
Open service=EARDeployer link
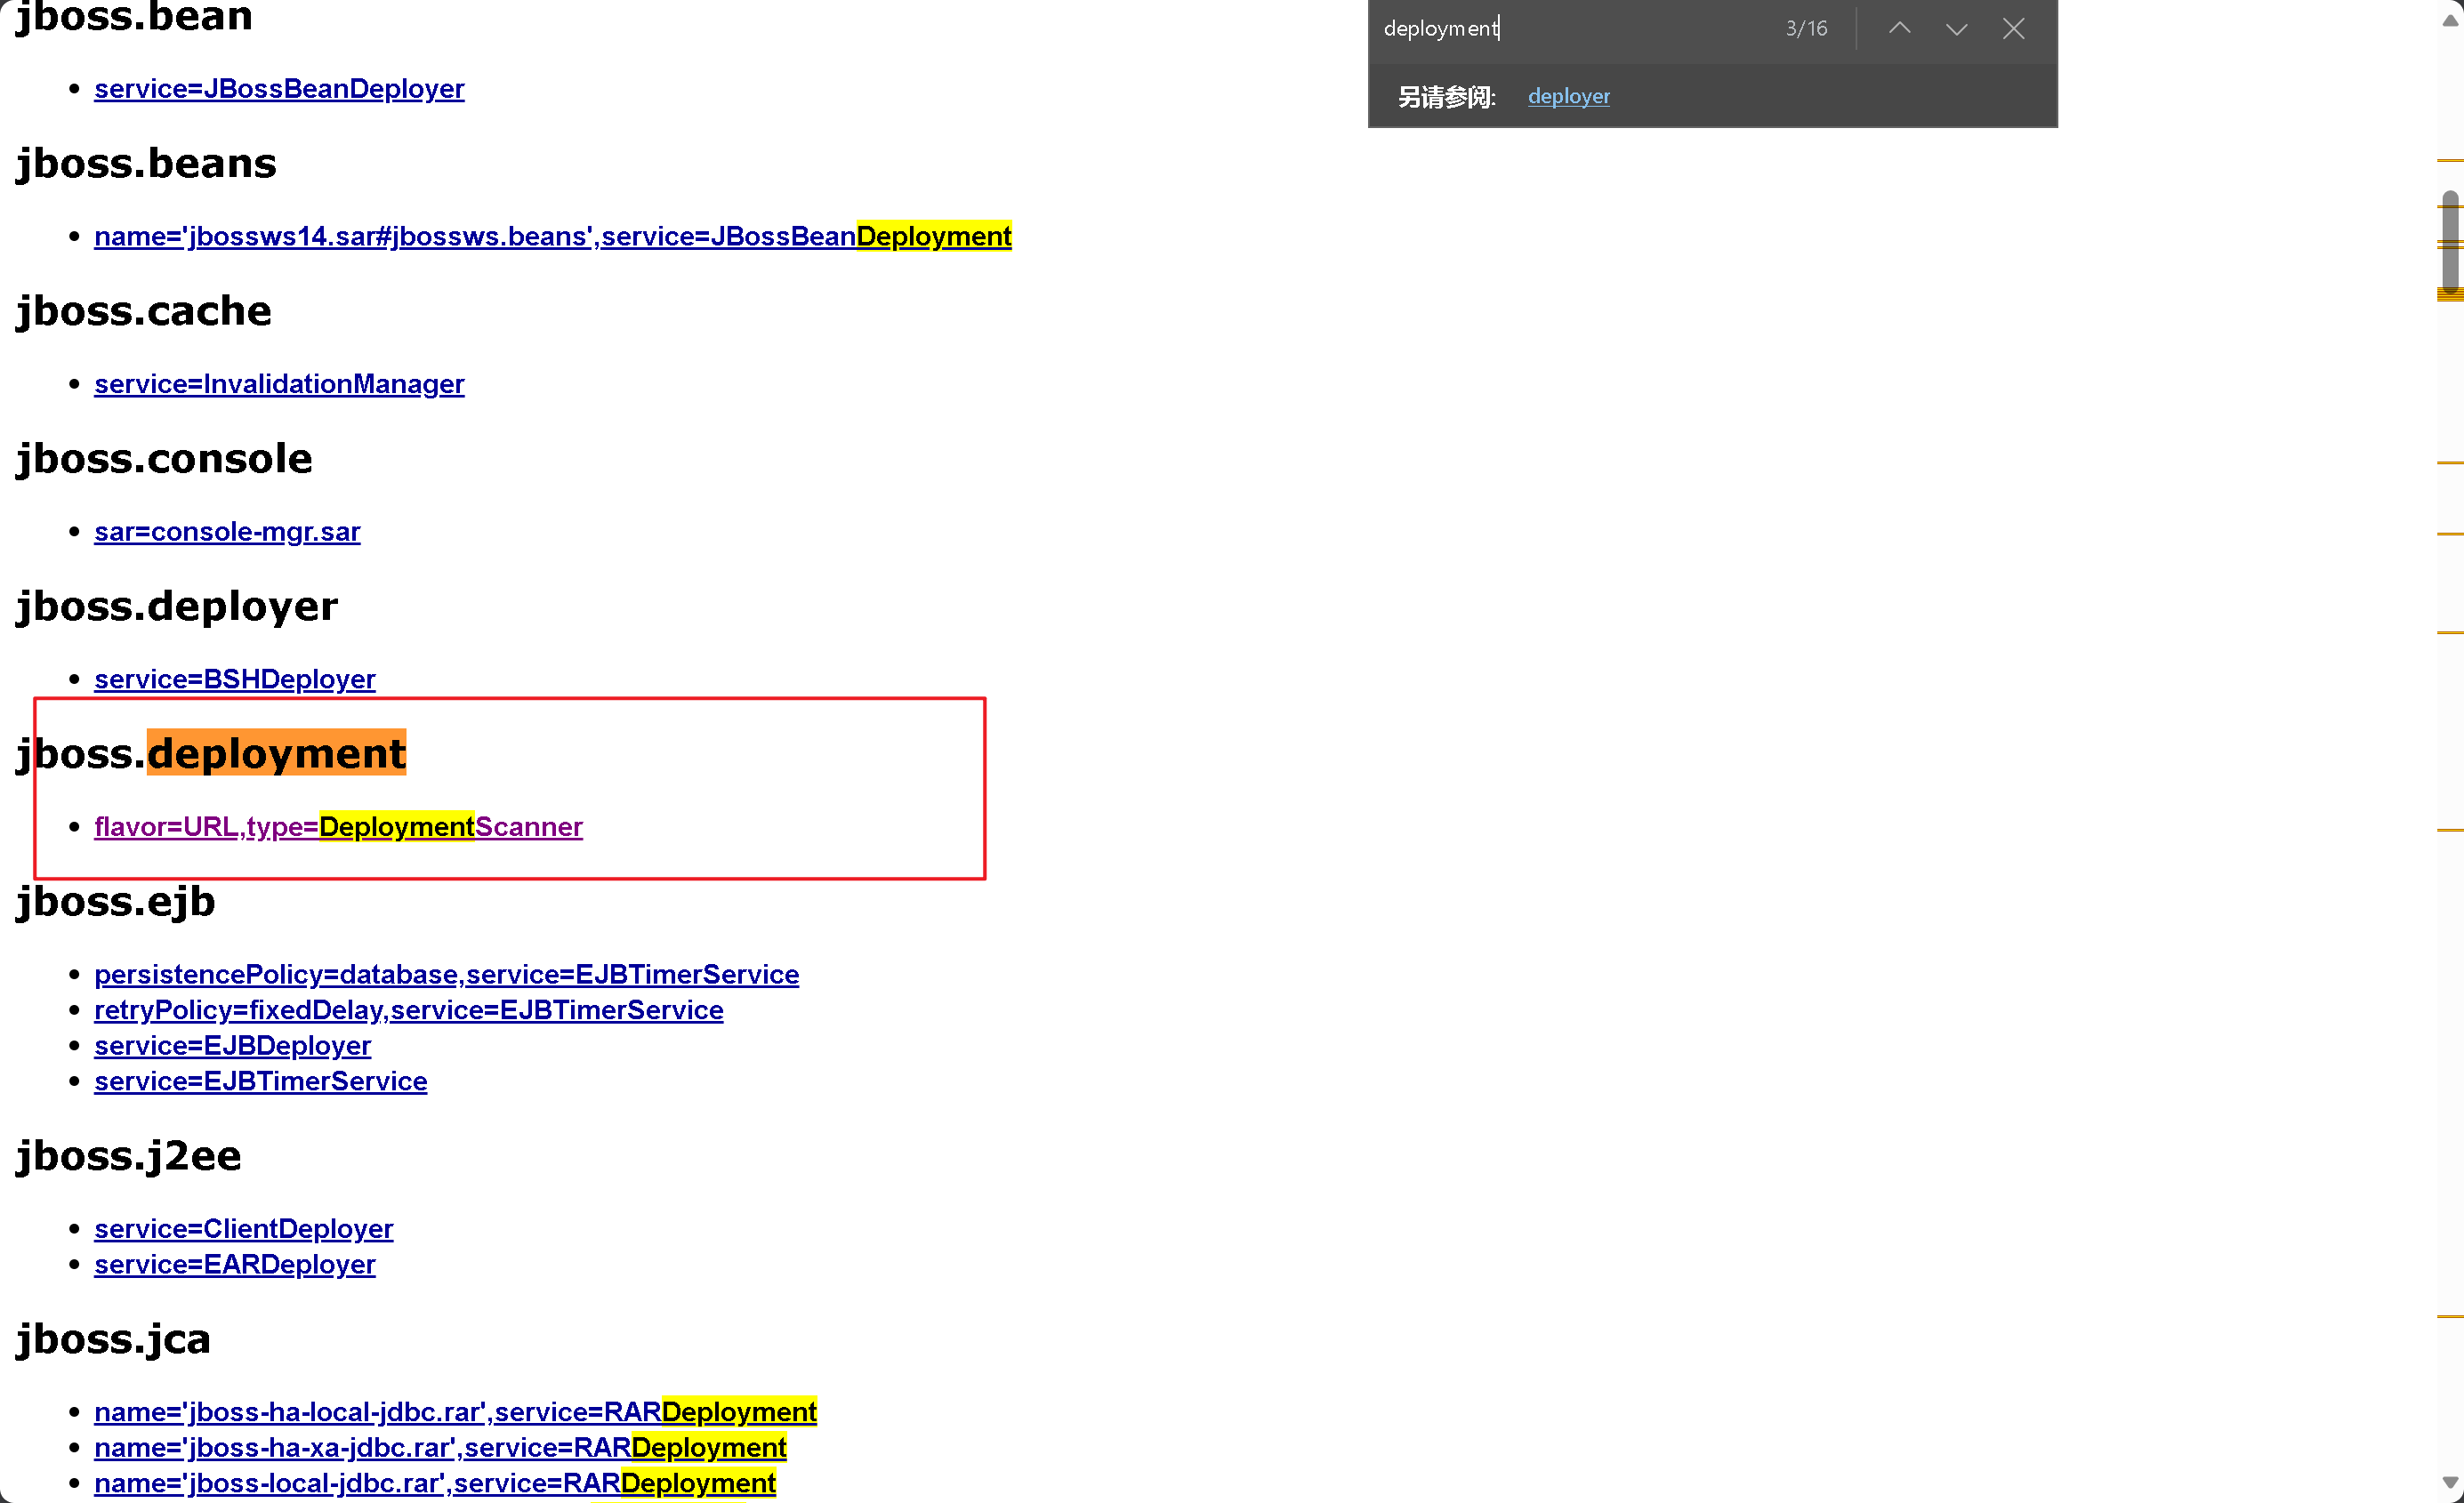pyautogui.click(x=235, y=1265)
